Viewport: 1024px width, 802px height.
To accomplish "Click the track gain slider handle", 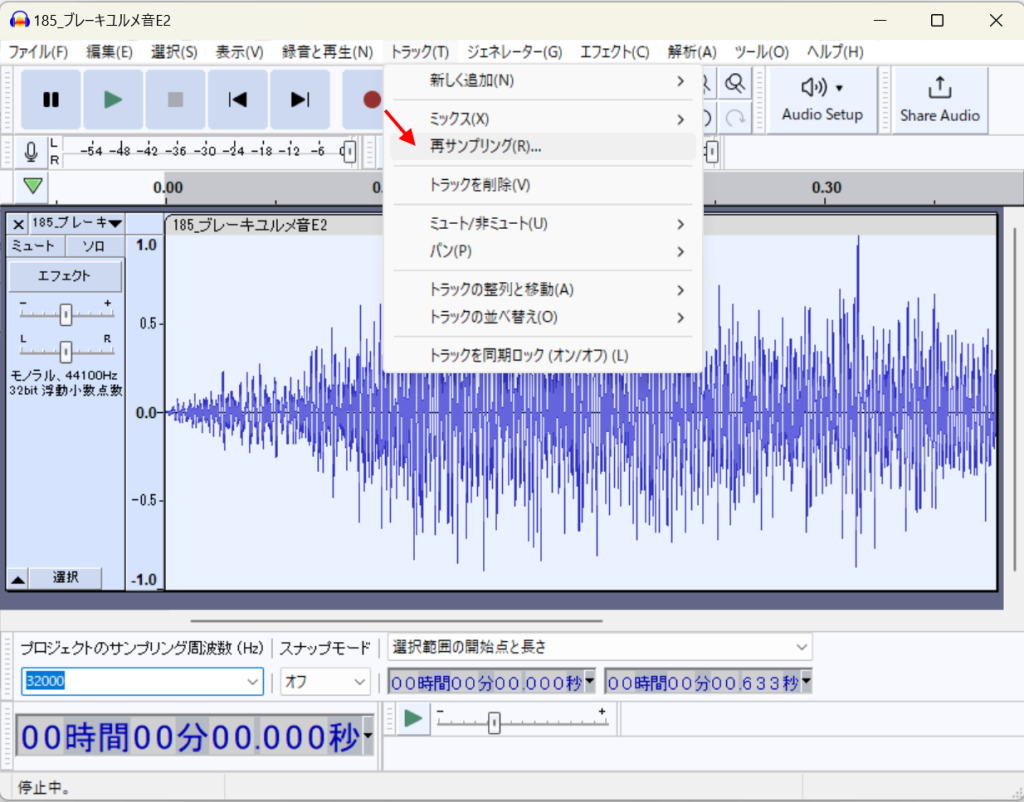I will [x=66, y=315].
